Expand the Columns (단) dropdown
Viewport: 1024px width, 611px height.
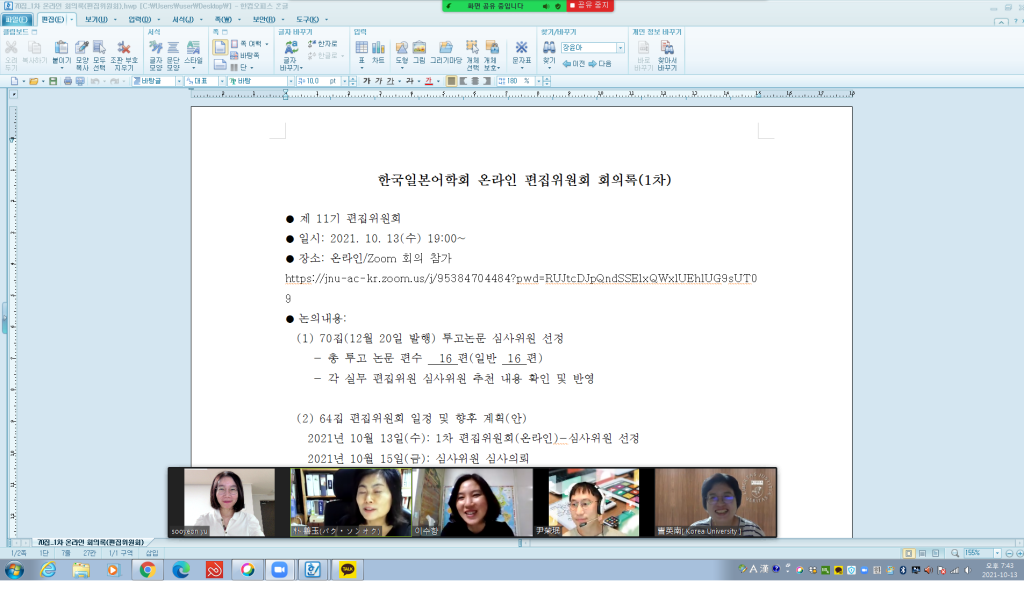[x=251, y=67]
